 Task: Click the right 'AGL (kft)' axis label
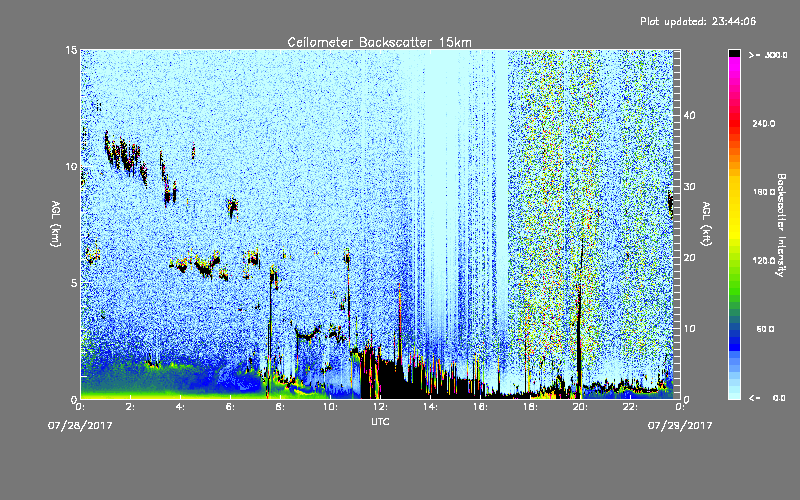click(706, 223)
